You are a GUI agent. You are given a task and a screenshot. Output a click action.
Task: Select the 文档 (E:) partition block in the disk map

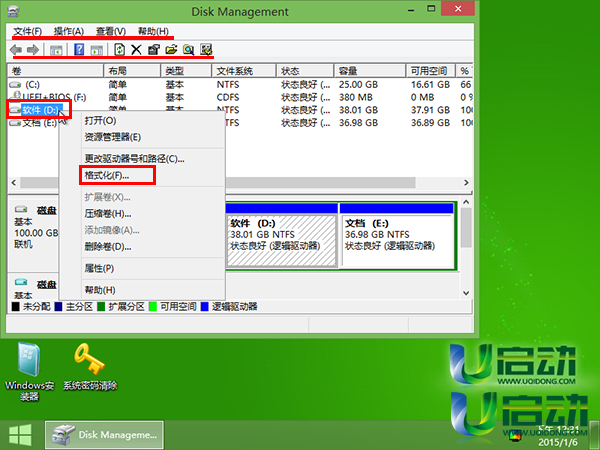point(397,235)
